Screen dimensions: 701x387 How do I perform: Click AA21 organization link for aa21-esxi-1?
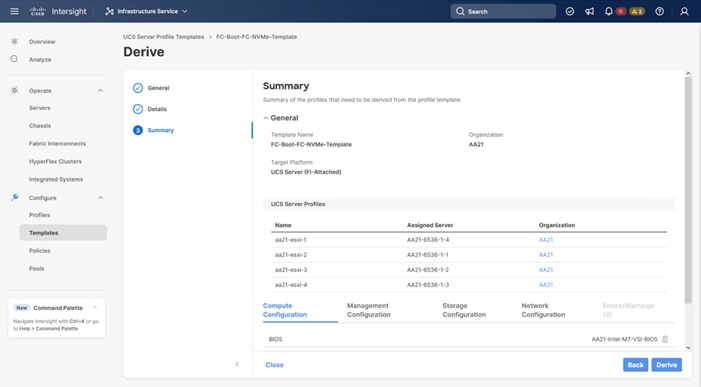click(x=545, y=240)
